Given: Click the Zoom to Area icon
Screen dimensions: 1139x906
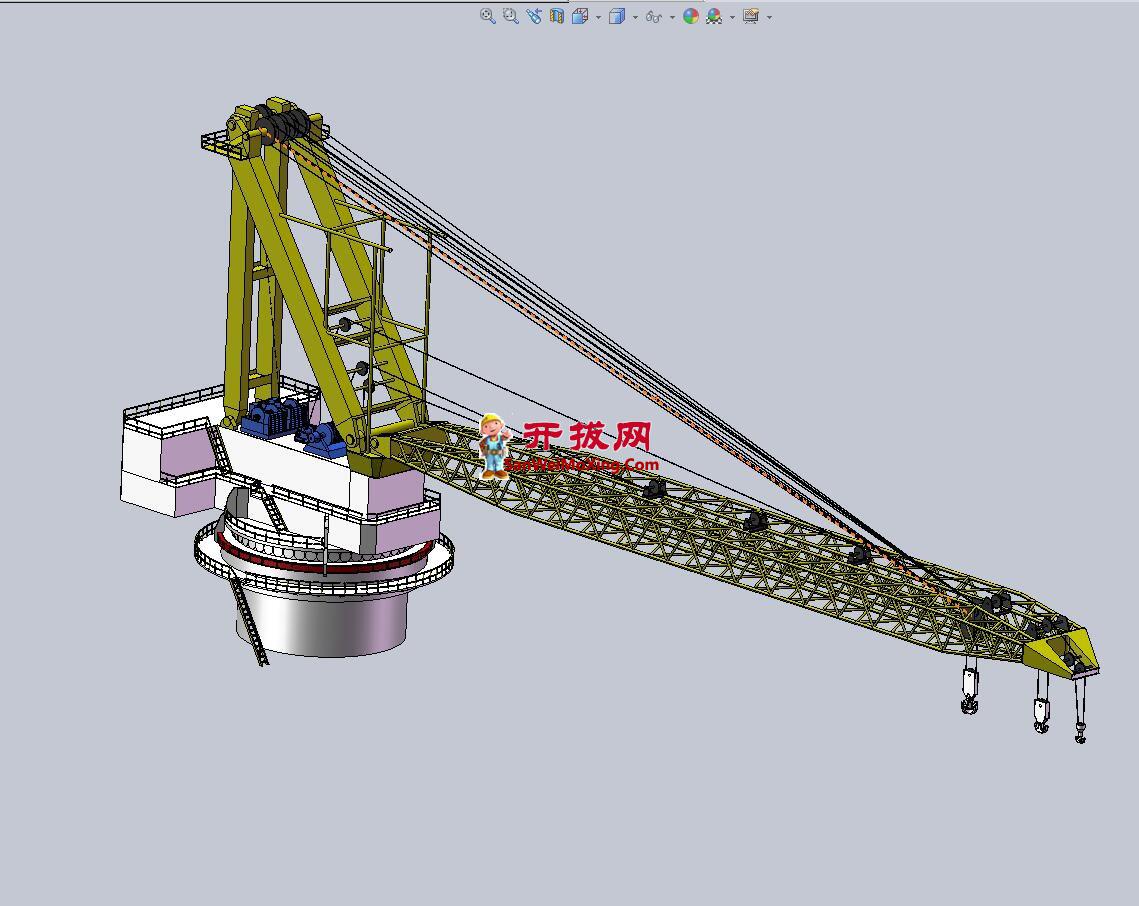Looking at the screenshot, I should pyautogui.click(x=511, y=16).
